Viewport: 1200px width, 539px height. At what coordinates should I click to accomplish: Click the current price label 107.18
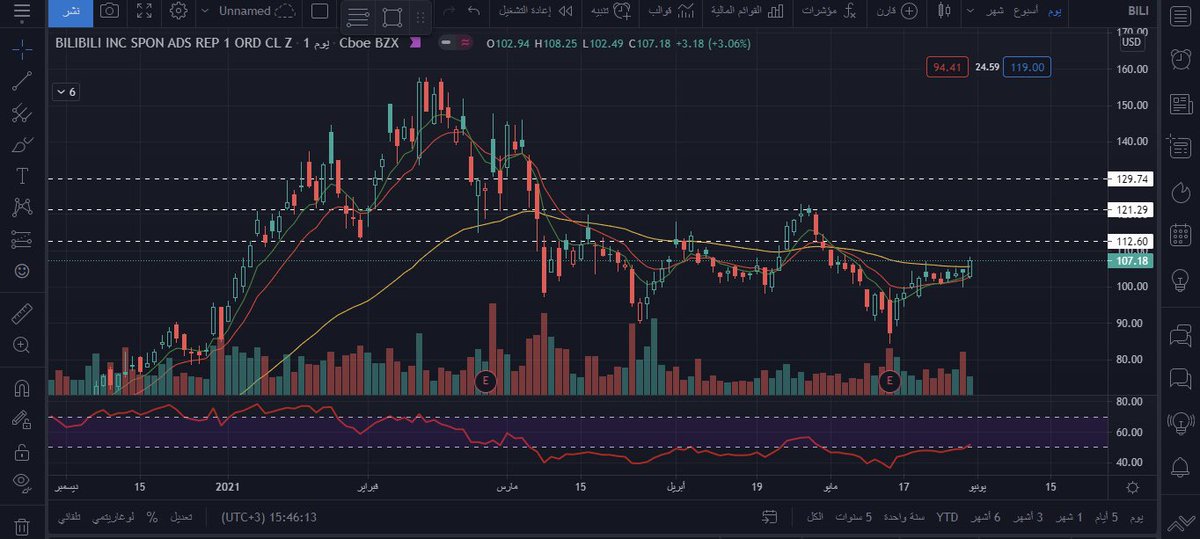(x=1131, y=261)
